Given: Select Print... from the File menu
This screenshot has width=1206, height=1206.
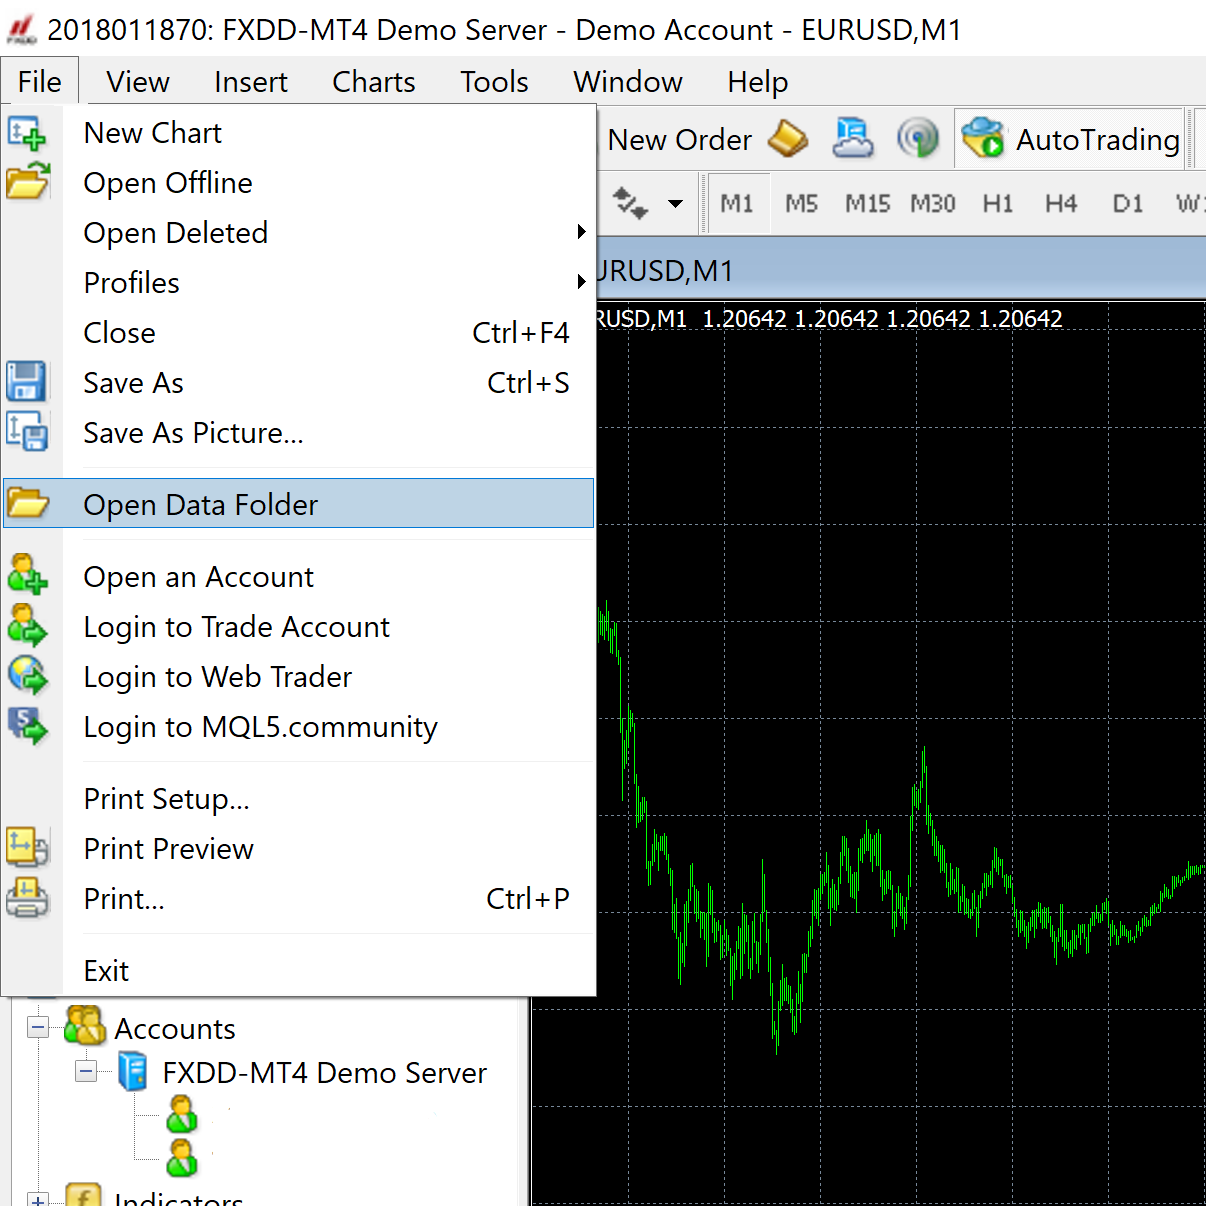Looking at the screenshot, I should click(298, 899).
